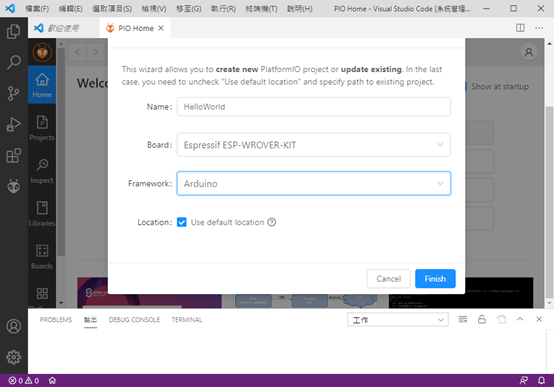The image size is (554, 387).
Task: Open the Accounts icon in activity bar
Action: point(13,326)
